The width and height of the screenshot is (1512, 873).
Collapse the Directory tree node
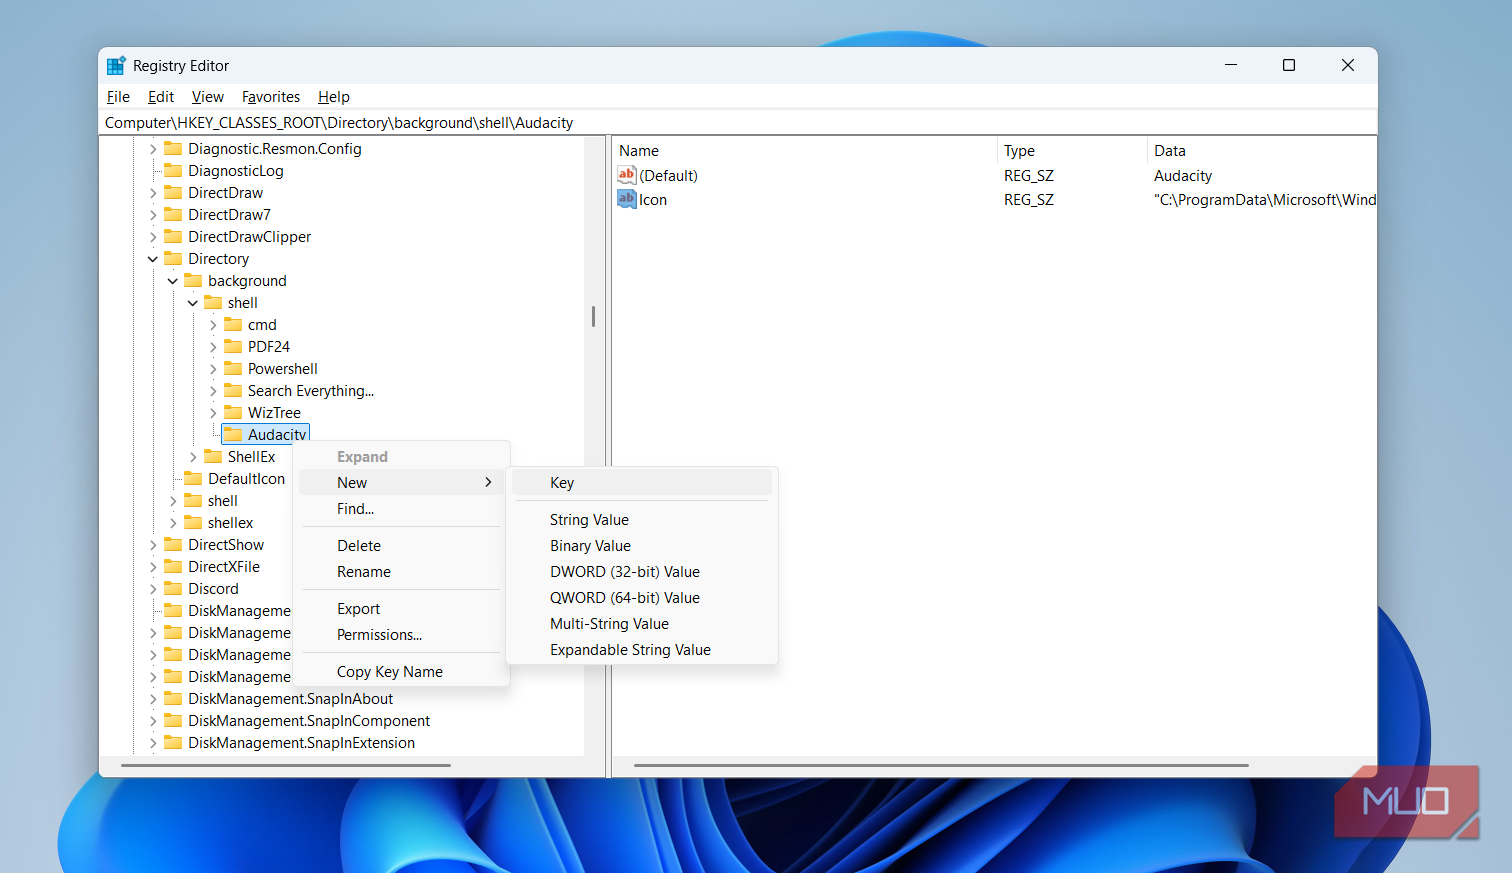coord(153,259)
